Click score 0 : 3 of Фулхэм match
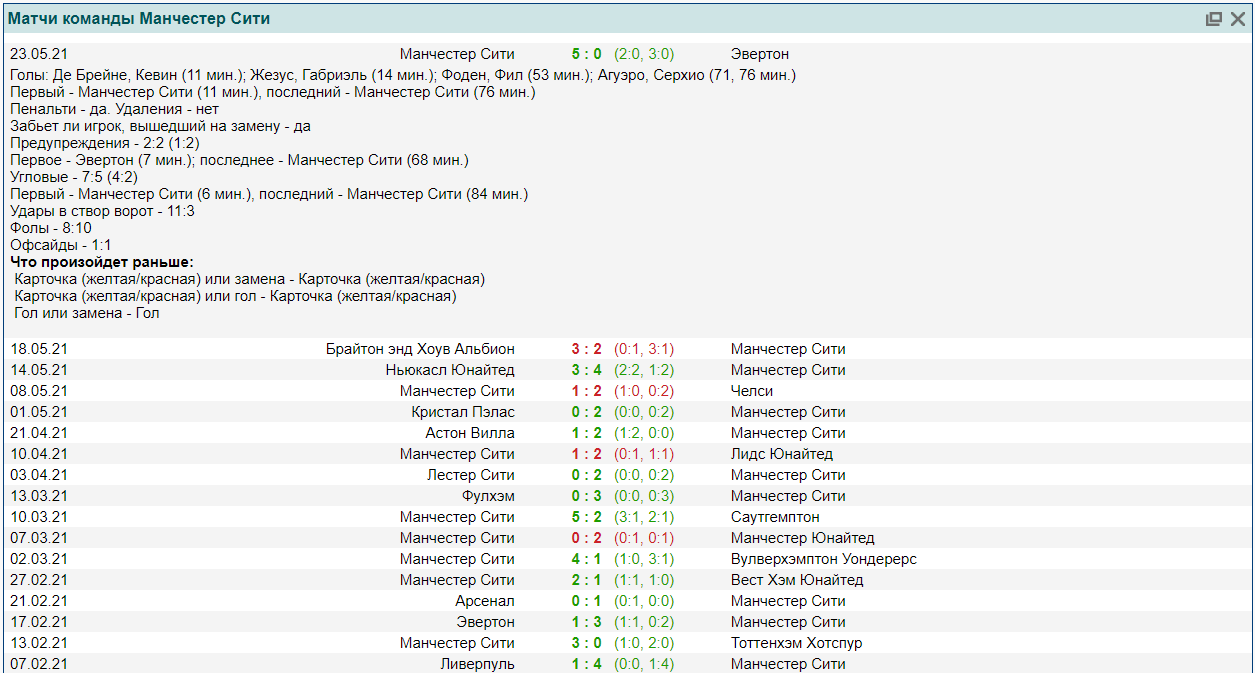 [x=587, y=496]
